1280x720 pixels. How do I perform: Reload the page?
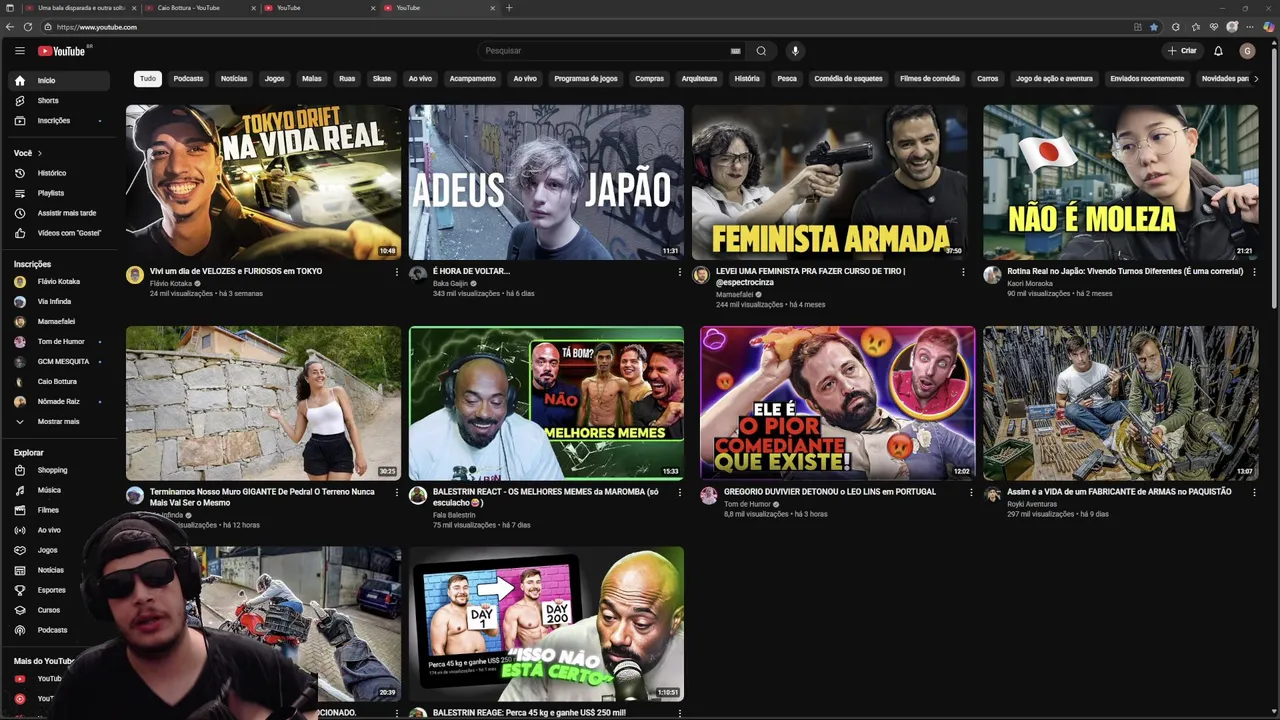tap(28, 27)
